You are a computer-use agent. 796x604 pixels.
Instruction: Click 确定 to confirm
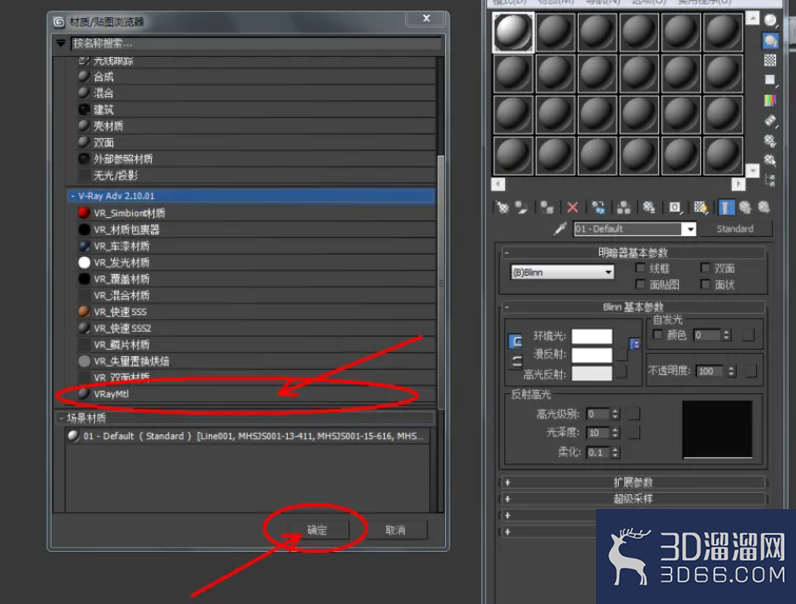point(317,530)
